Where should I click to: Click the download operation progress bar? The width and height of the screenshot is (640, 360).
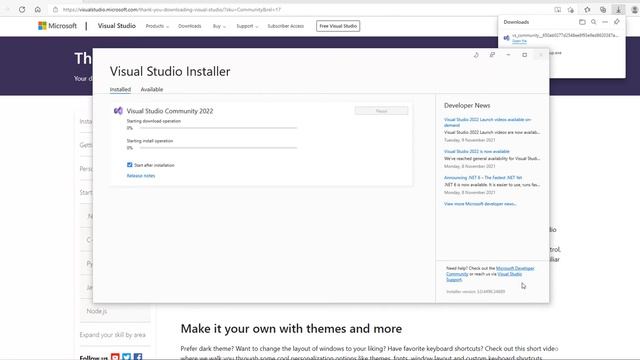click(x=218, y=128)
